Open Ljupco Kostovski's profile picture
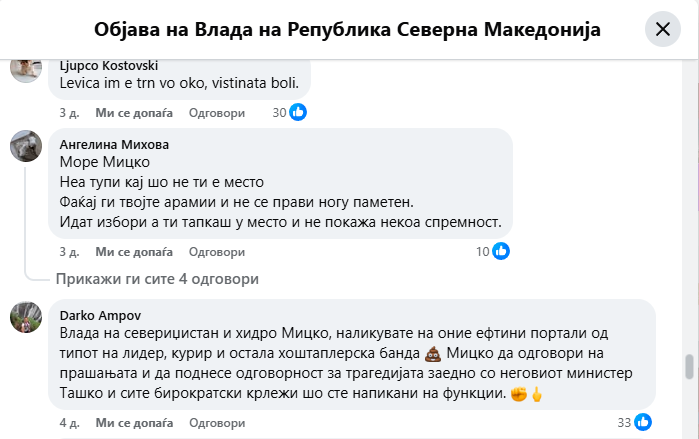Screen dimensions: 699x439 25,68
